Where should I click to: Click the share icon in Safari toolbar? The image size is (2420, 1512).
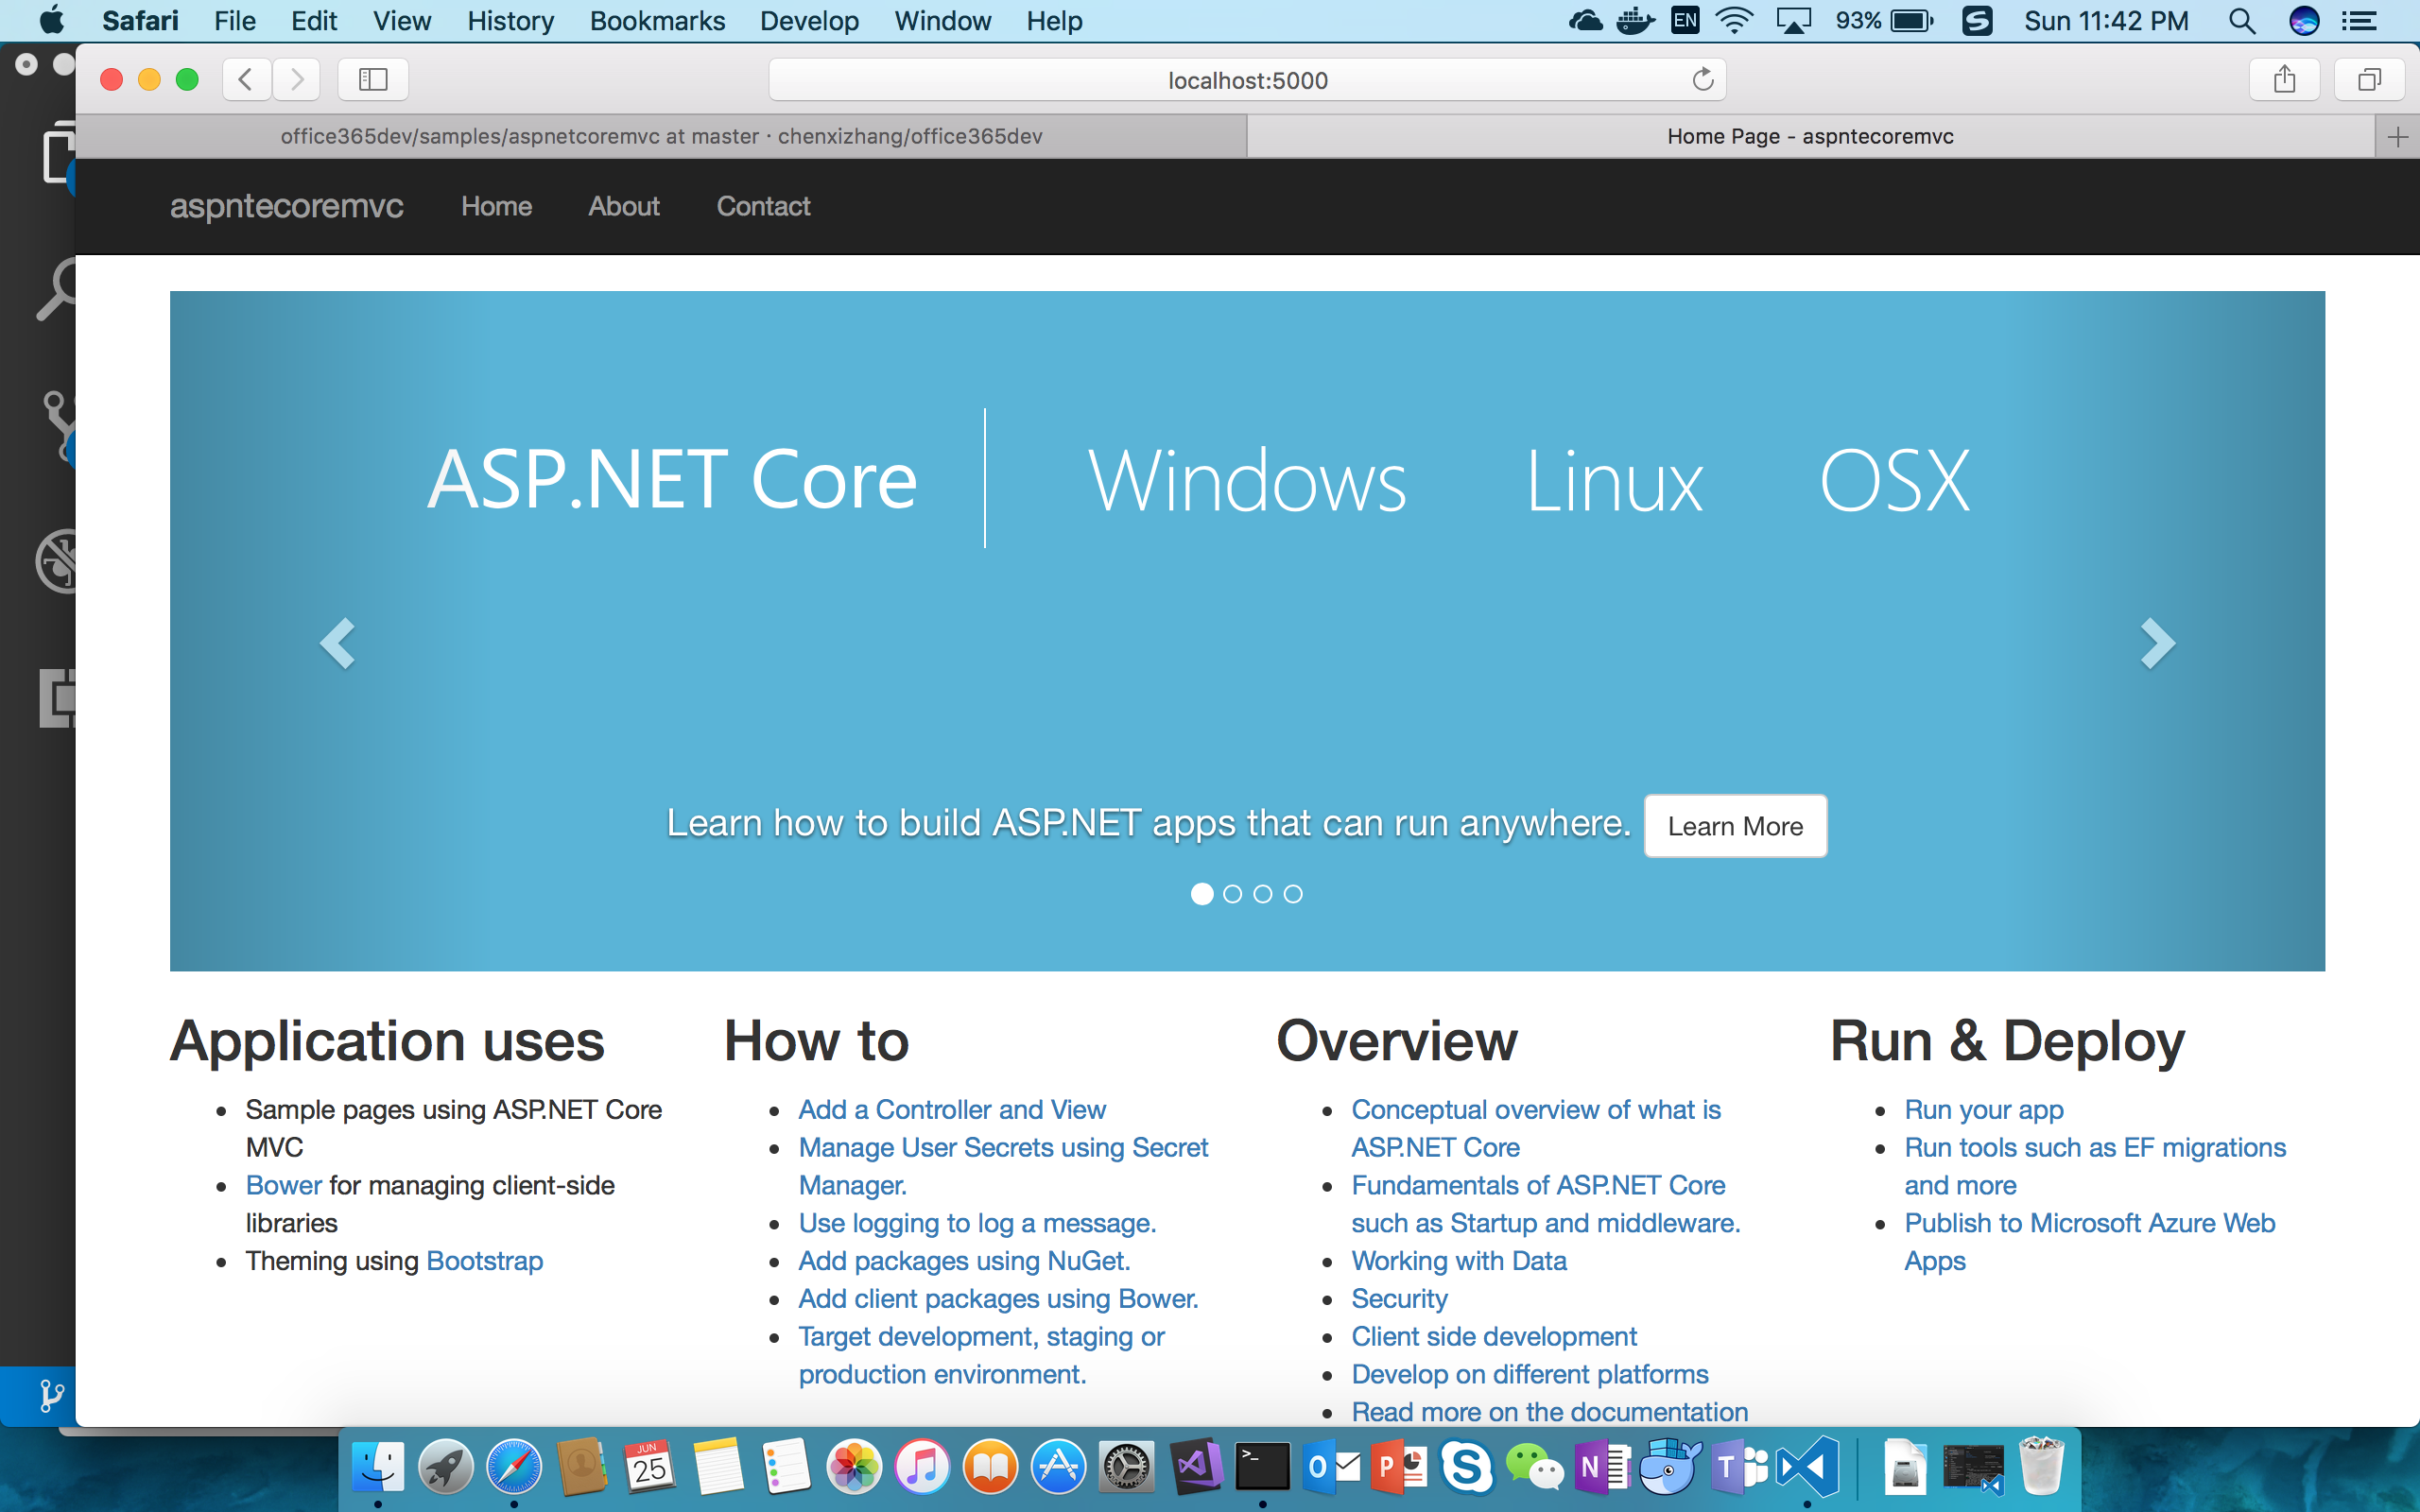point(2284,78)
